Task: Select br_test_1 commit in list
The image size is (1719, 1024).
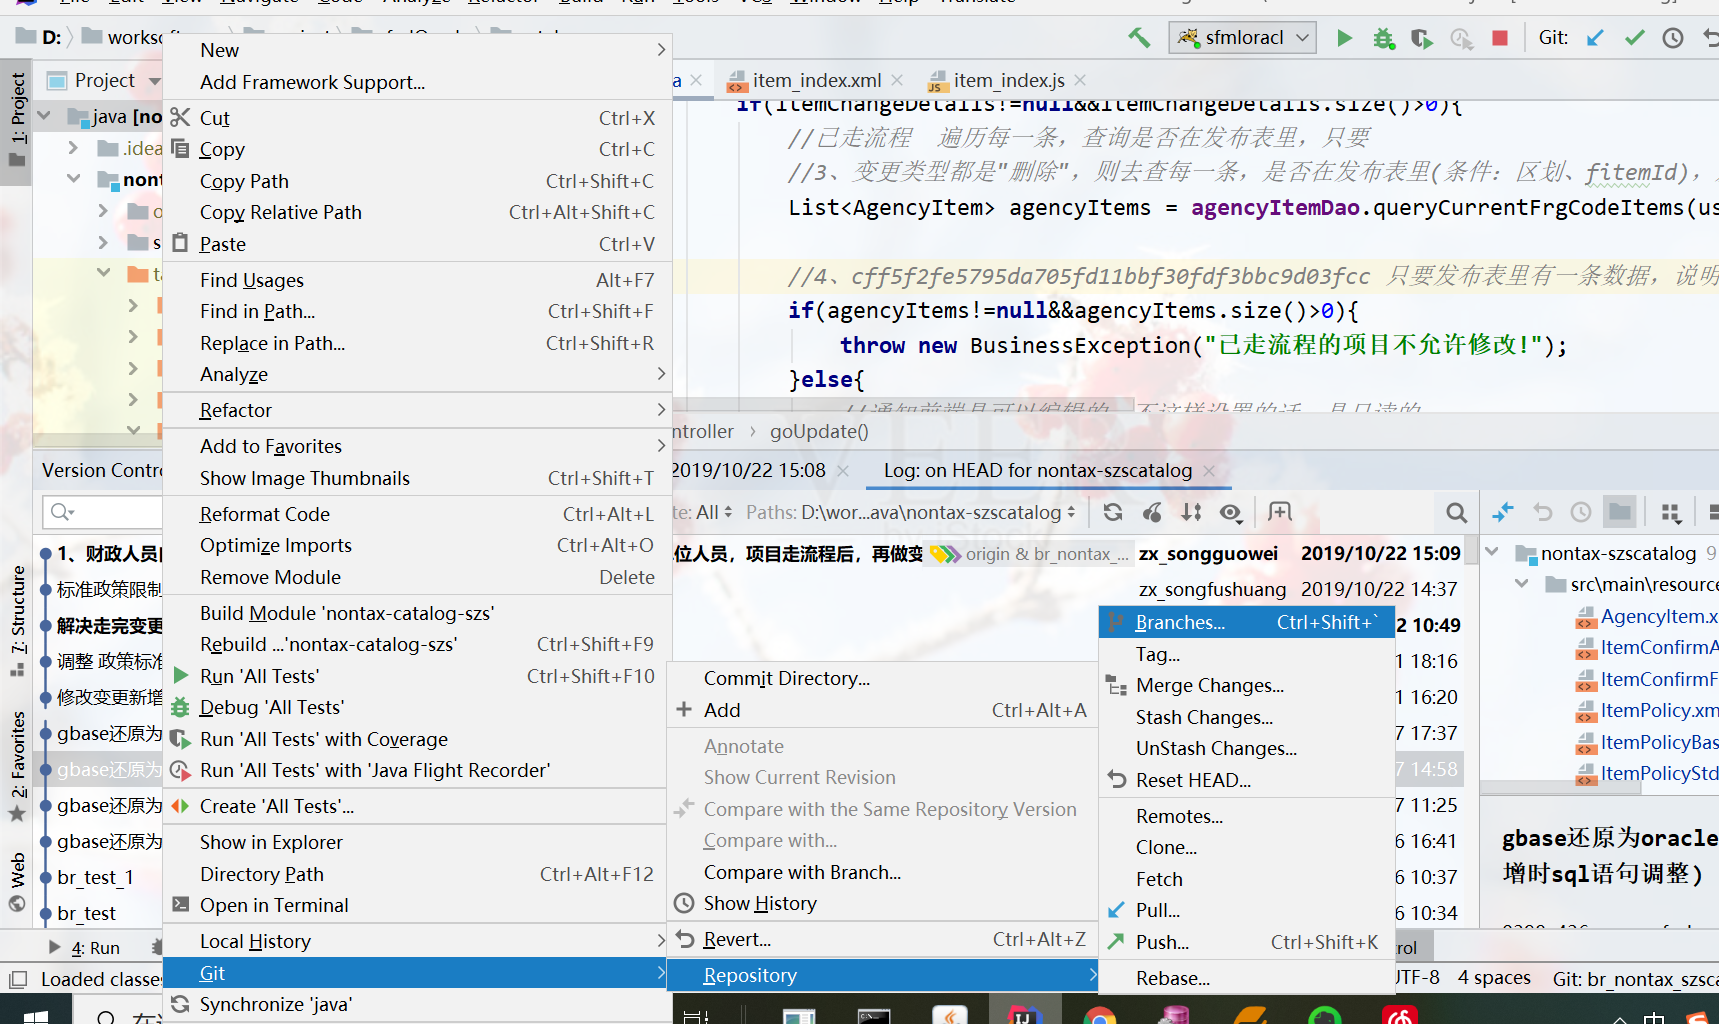Action: click(x=95, y=877)
